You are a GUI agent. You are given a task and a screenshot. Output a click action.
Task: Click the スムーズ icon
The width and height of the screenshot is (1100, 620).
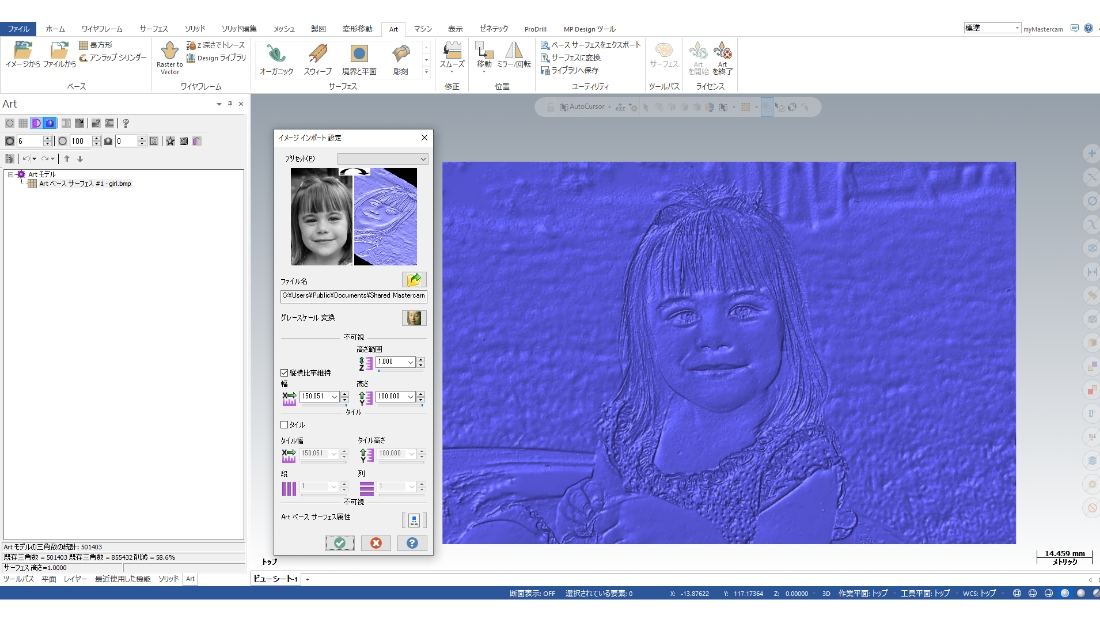pos(452,55)
